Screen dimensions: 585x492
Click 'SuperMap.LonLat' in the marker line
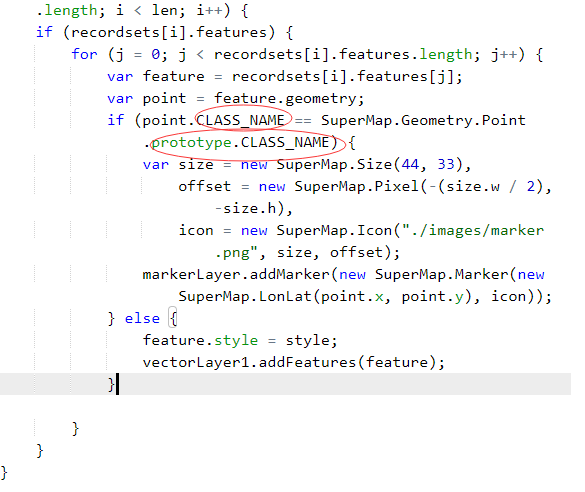click(x=245, y=297)
